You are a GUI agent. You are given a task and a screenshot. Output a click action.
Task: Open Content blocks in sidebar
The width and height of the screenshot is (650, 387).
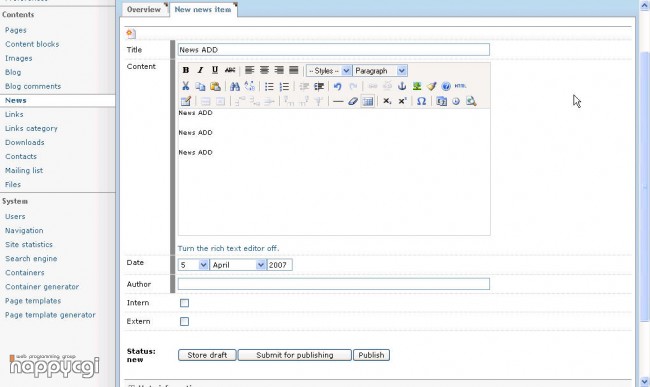click(32, 44)
